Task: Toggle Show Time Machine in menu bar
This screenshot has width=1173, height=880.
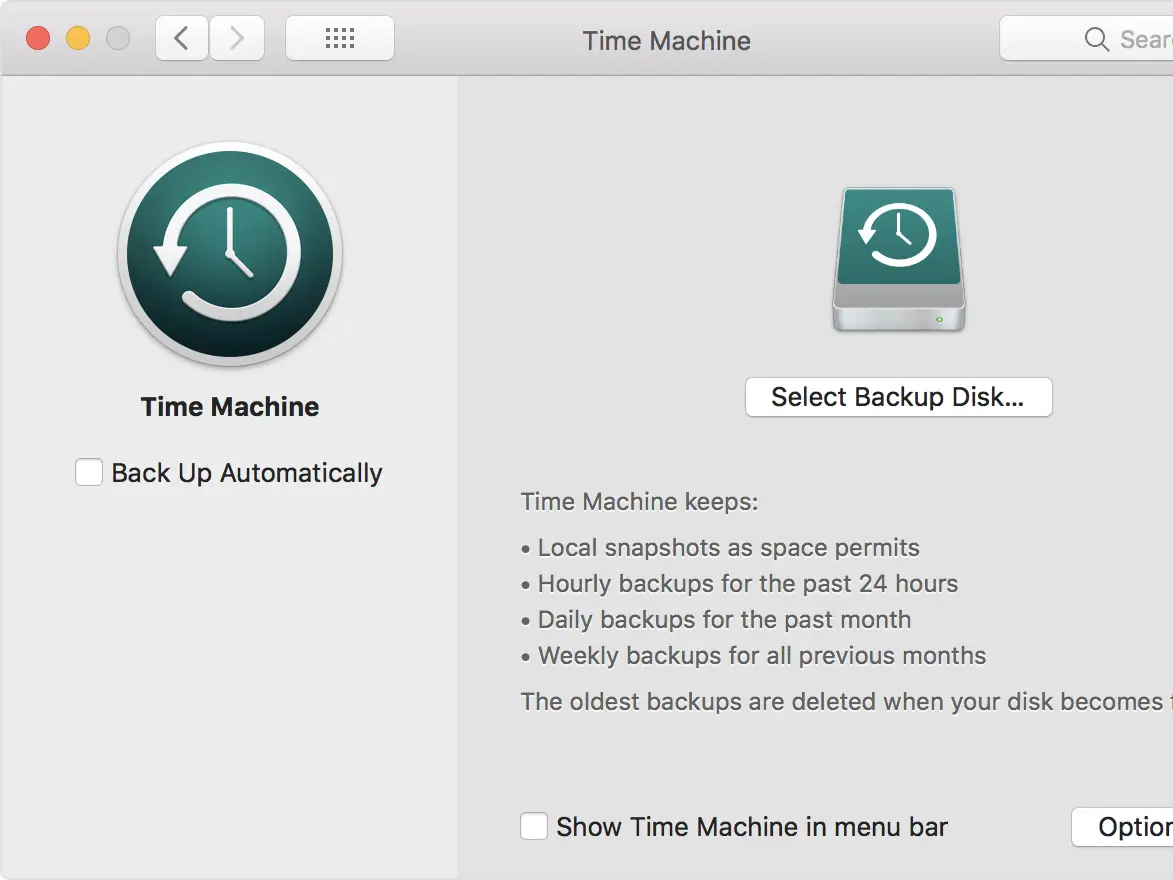Action: click(x=533, y=826)
